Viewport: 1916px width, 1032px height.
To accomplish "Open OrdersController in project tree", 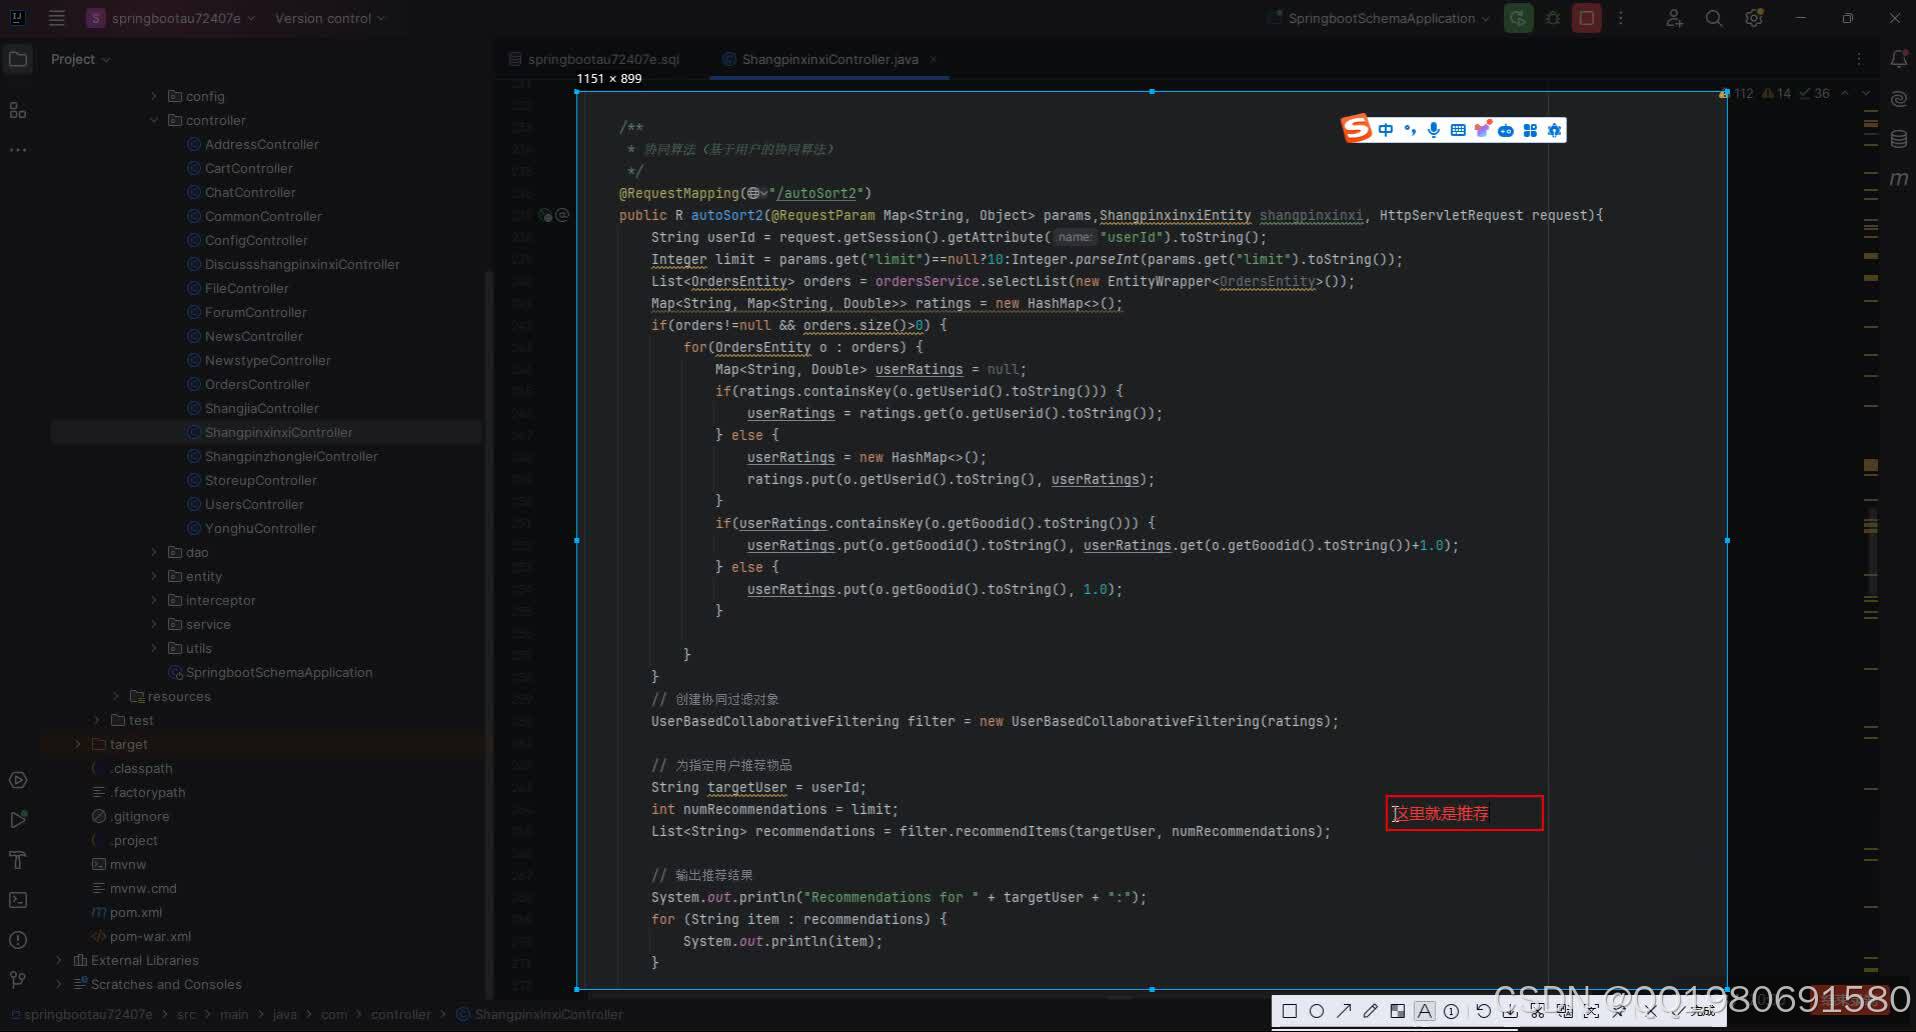I will click(257, 384).
